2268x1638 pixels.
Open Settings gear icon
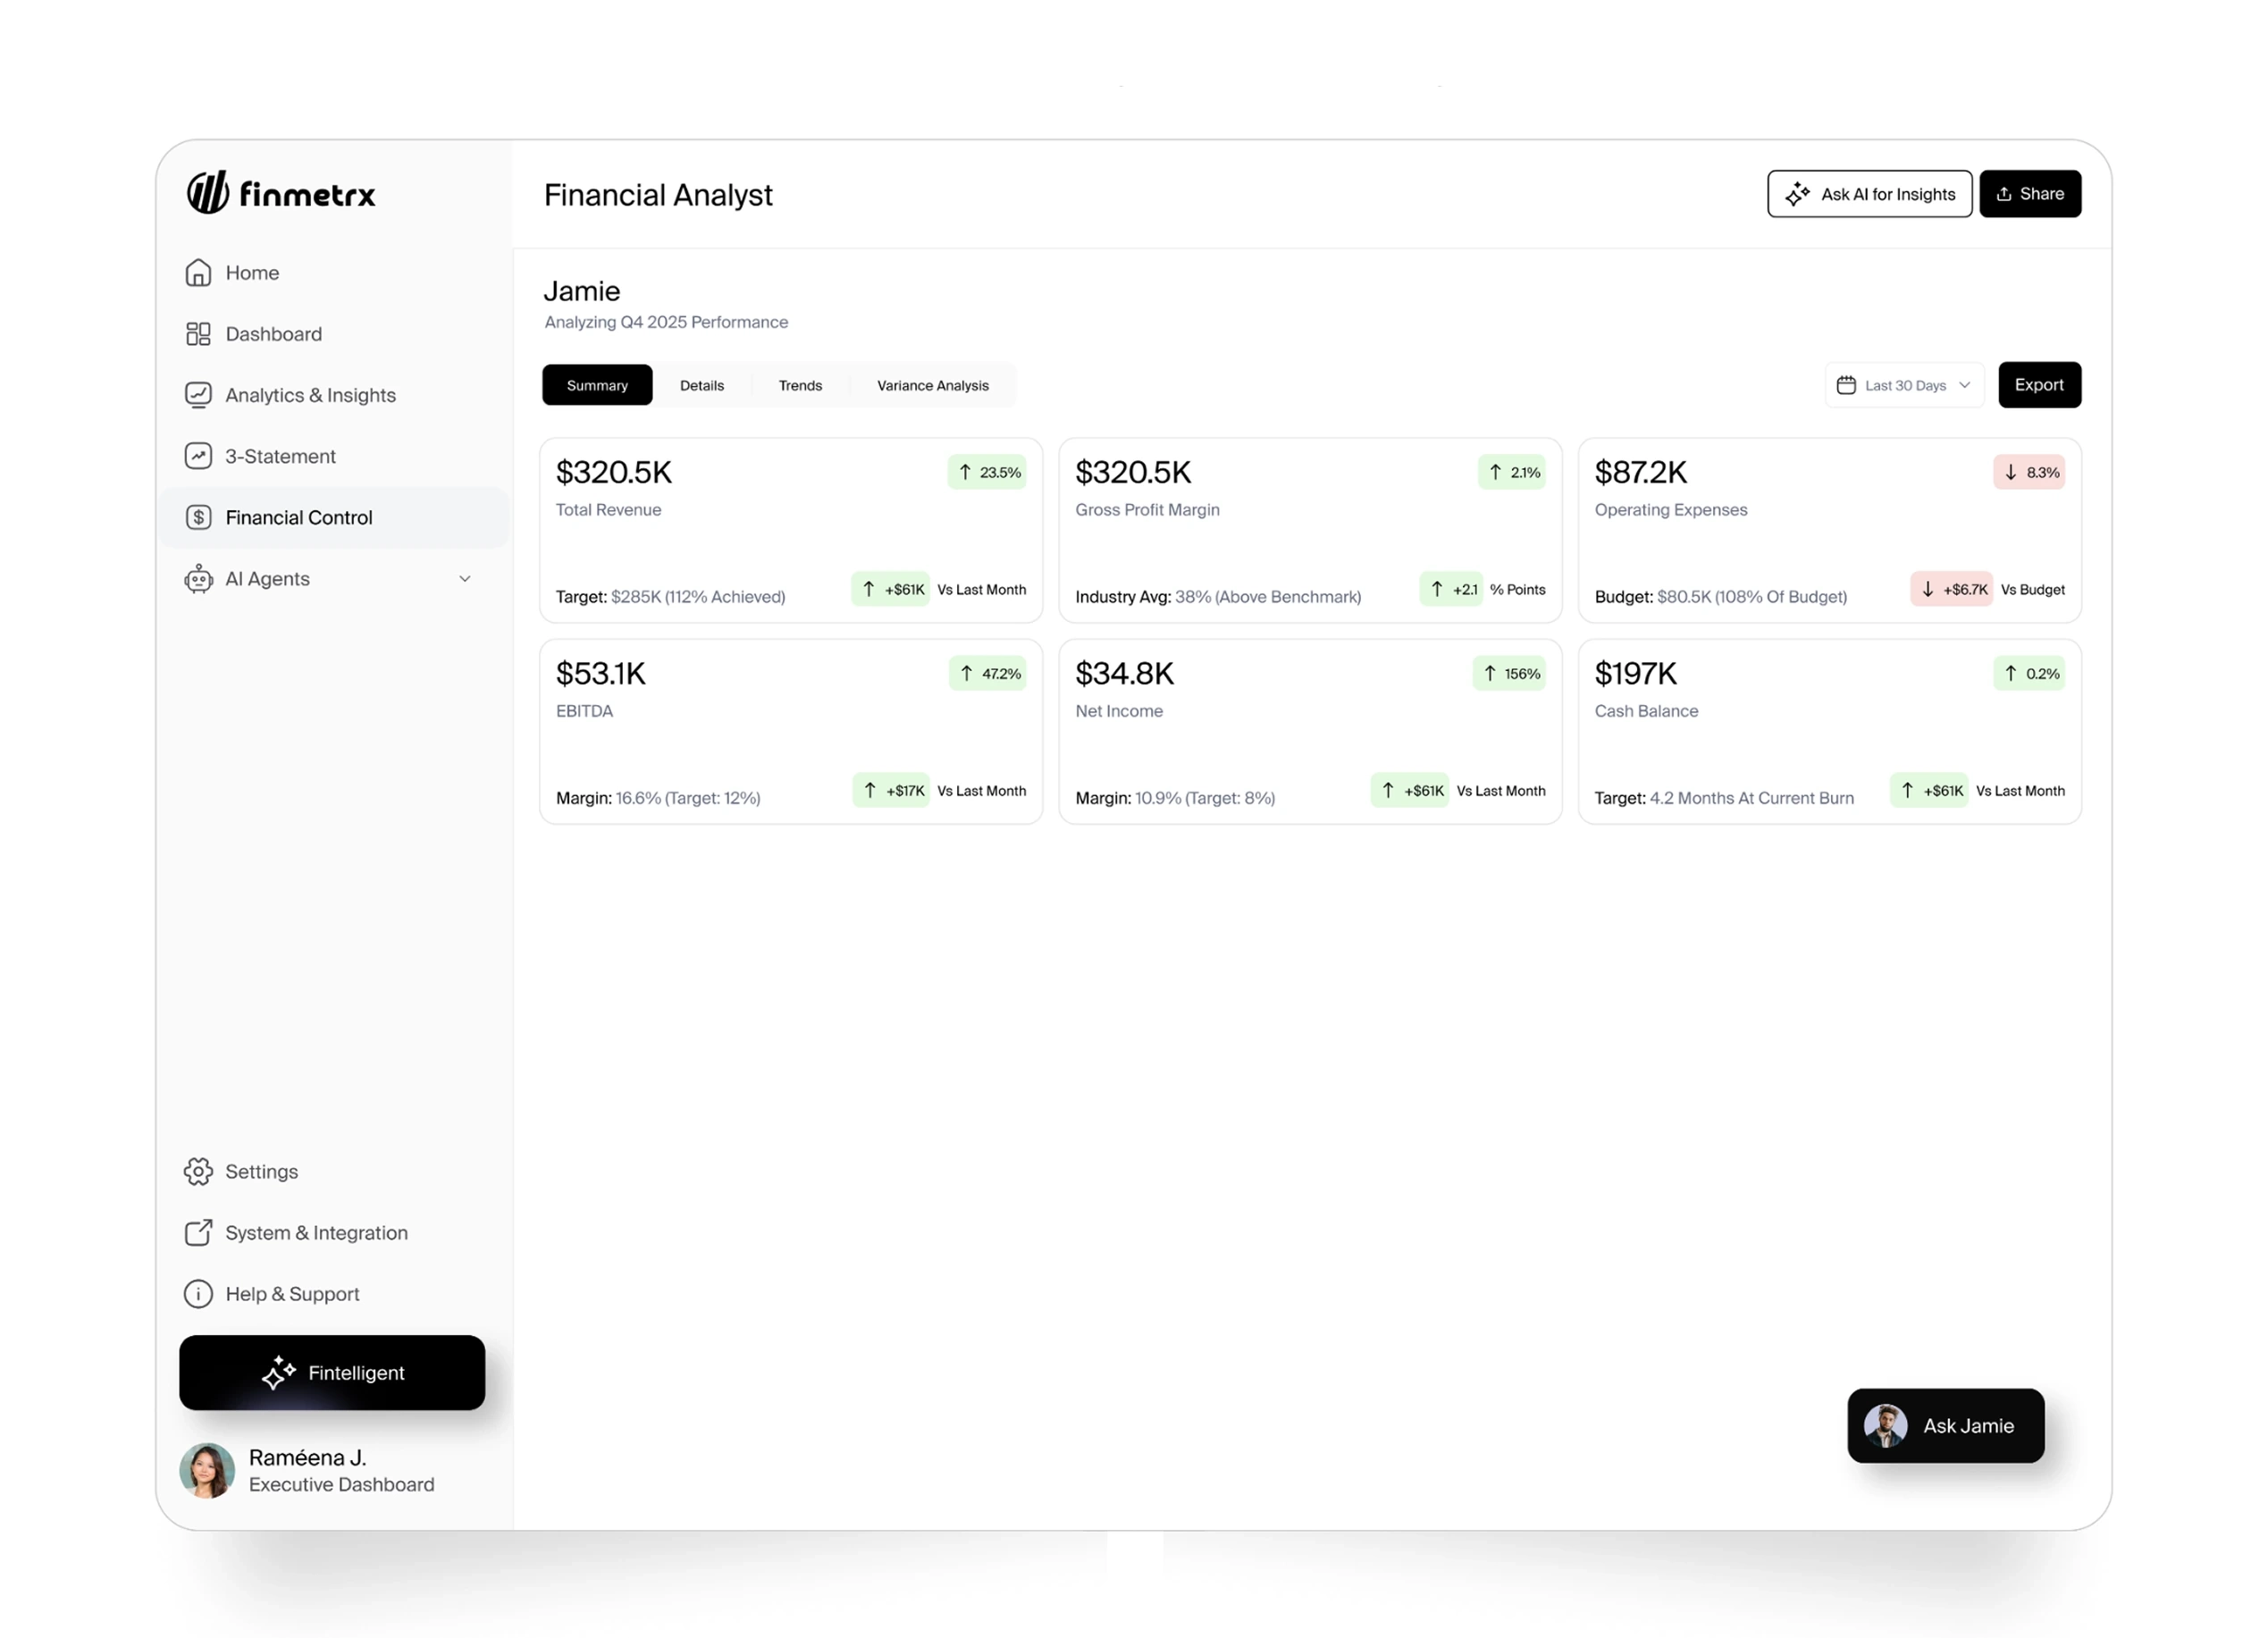(x=198, y=1171)
